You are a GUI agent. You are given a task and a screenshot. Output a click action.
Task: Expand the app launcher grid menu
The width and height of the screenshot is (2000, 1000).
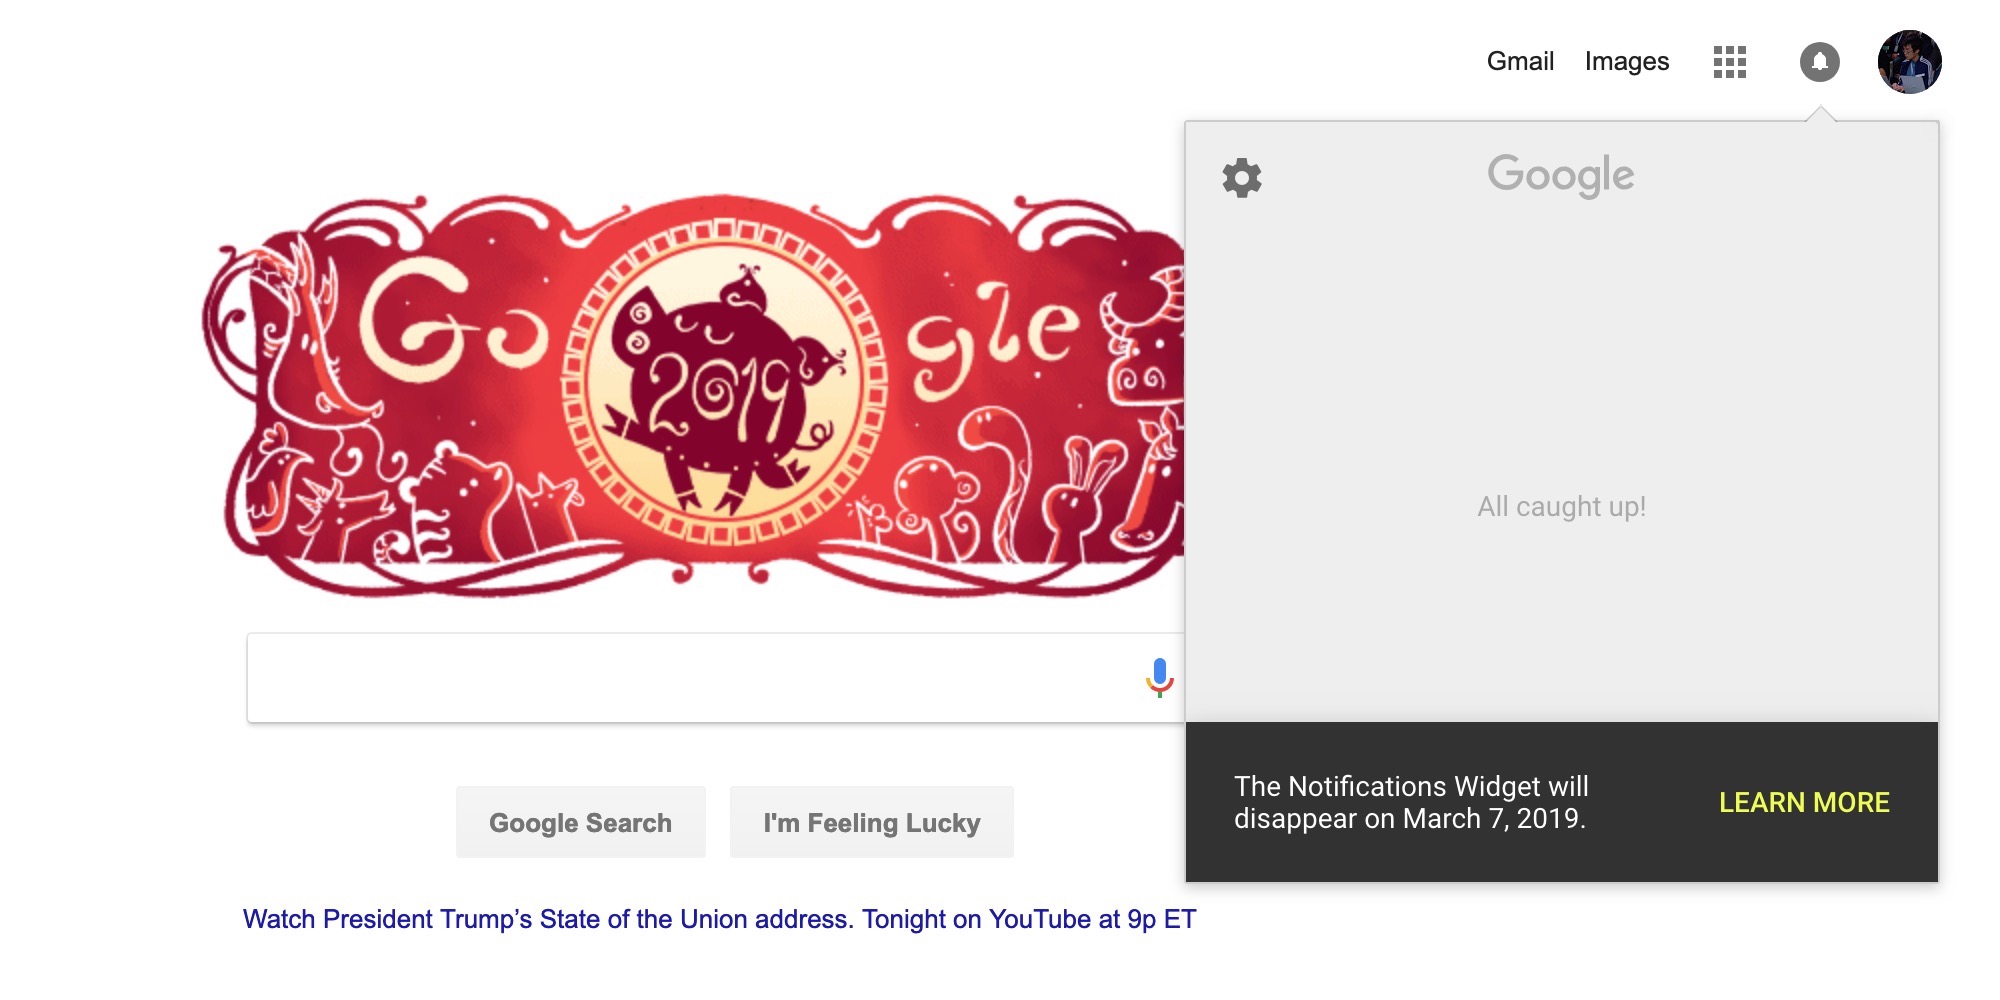[x=1728, y=62]
